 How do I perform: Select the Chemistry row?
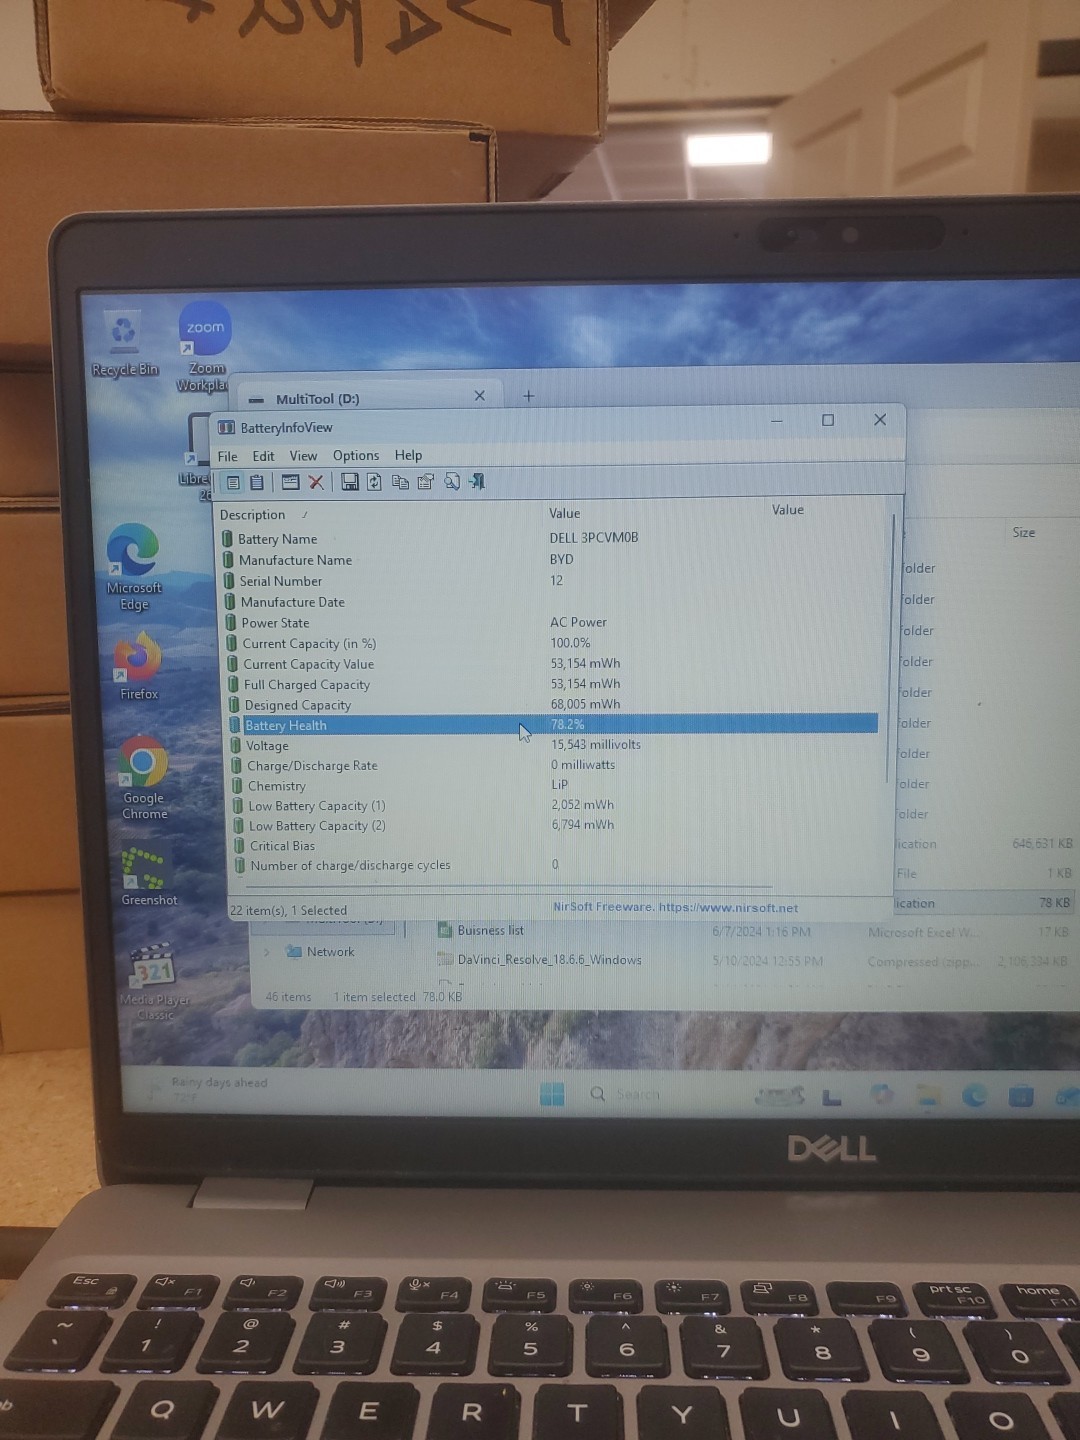click(x=553, y=785)
